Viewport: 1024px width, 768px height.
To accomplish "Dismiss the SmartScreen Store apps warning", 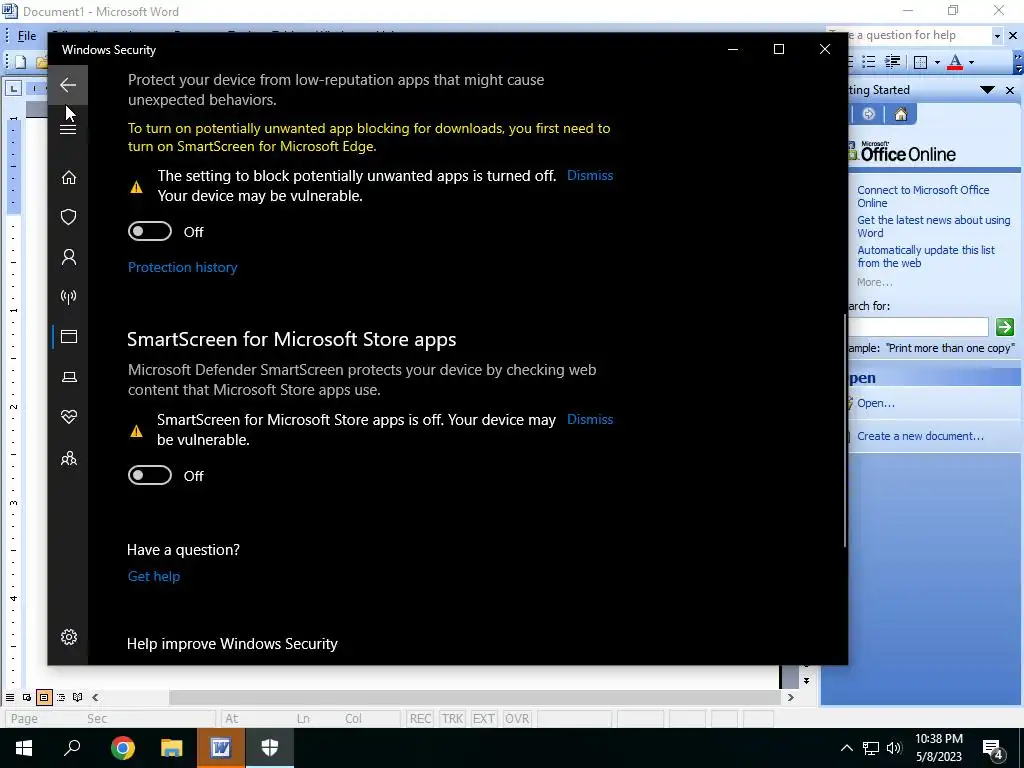I will pyautogui.click(x=590, y=419).
